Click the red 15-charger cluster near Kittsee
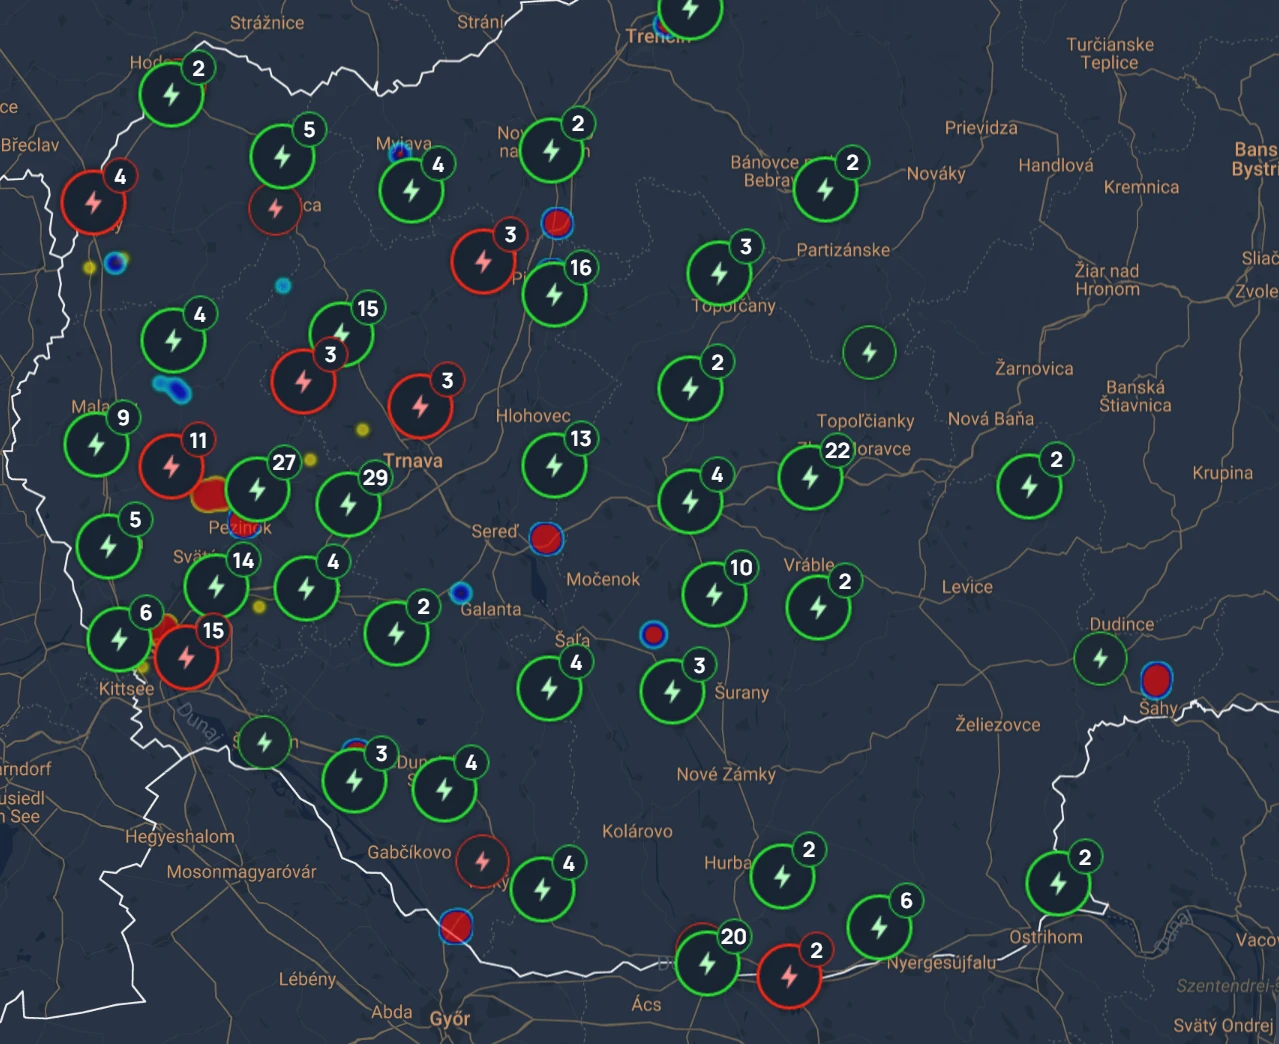This screenshot has width=1279, height=1044. point(186,658)
